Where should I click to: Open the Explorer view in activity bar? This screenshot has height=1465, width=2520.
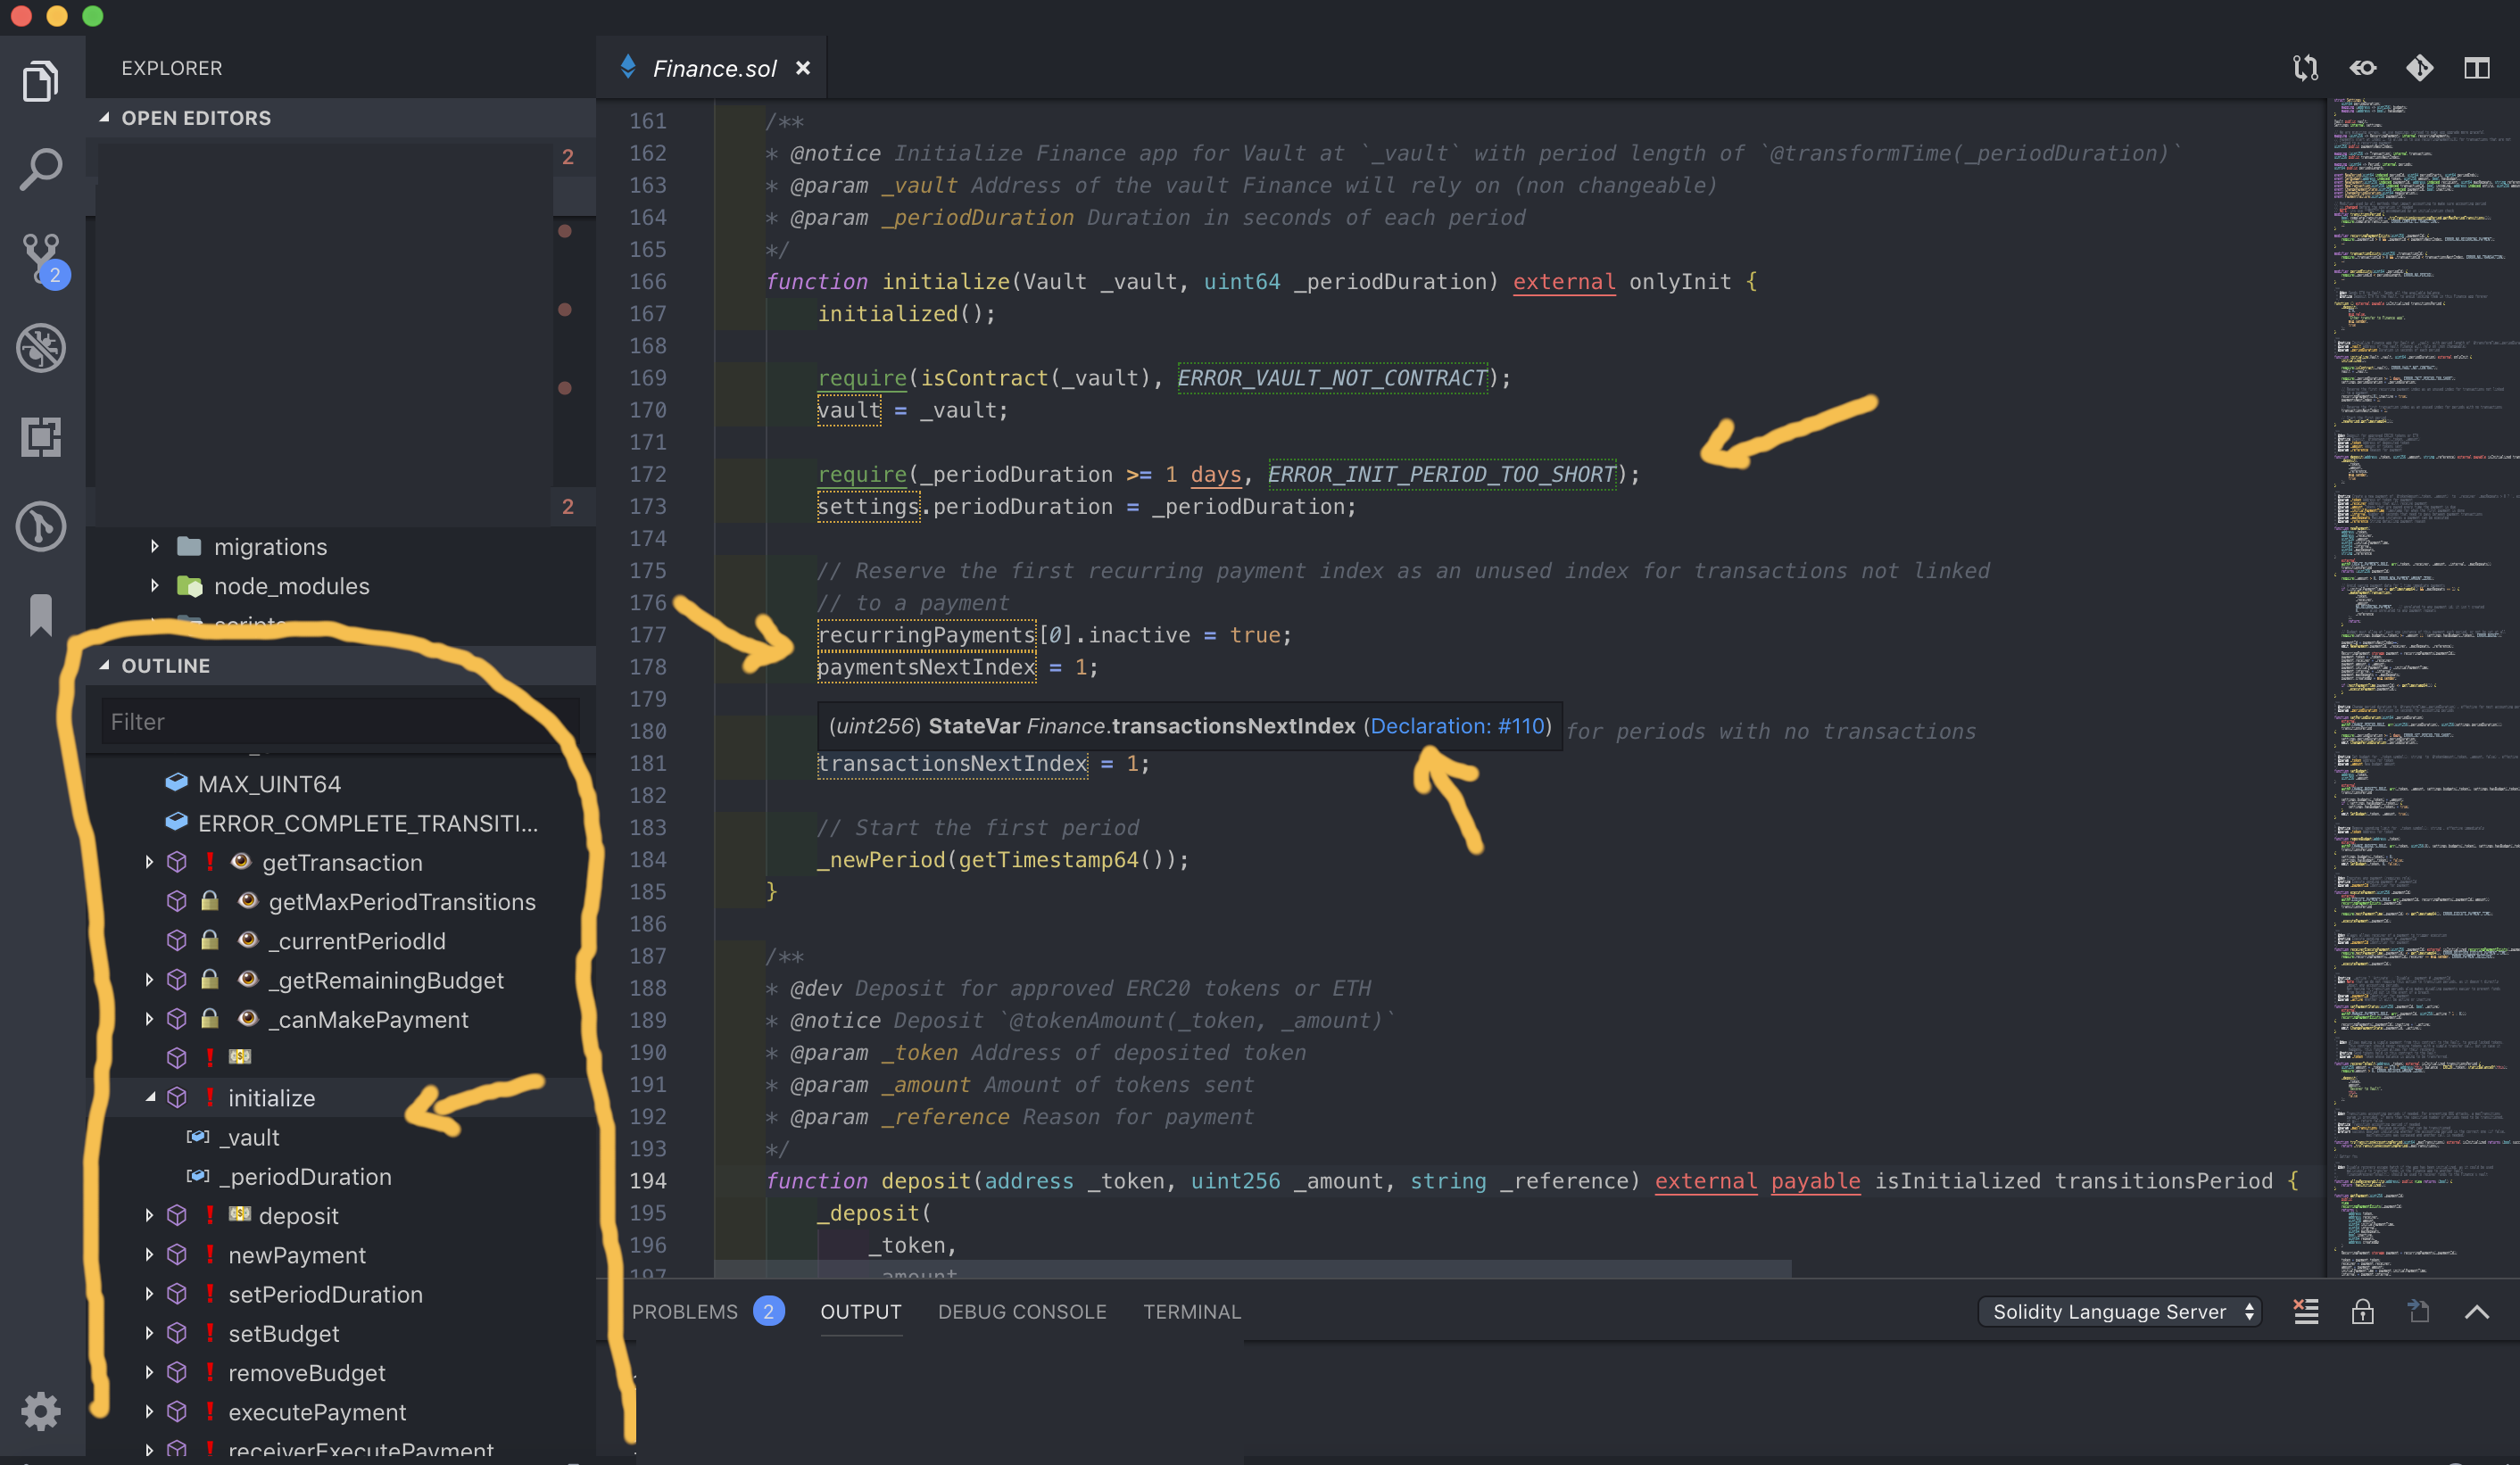click(41, 80)
